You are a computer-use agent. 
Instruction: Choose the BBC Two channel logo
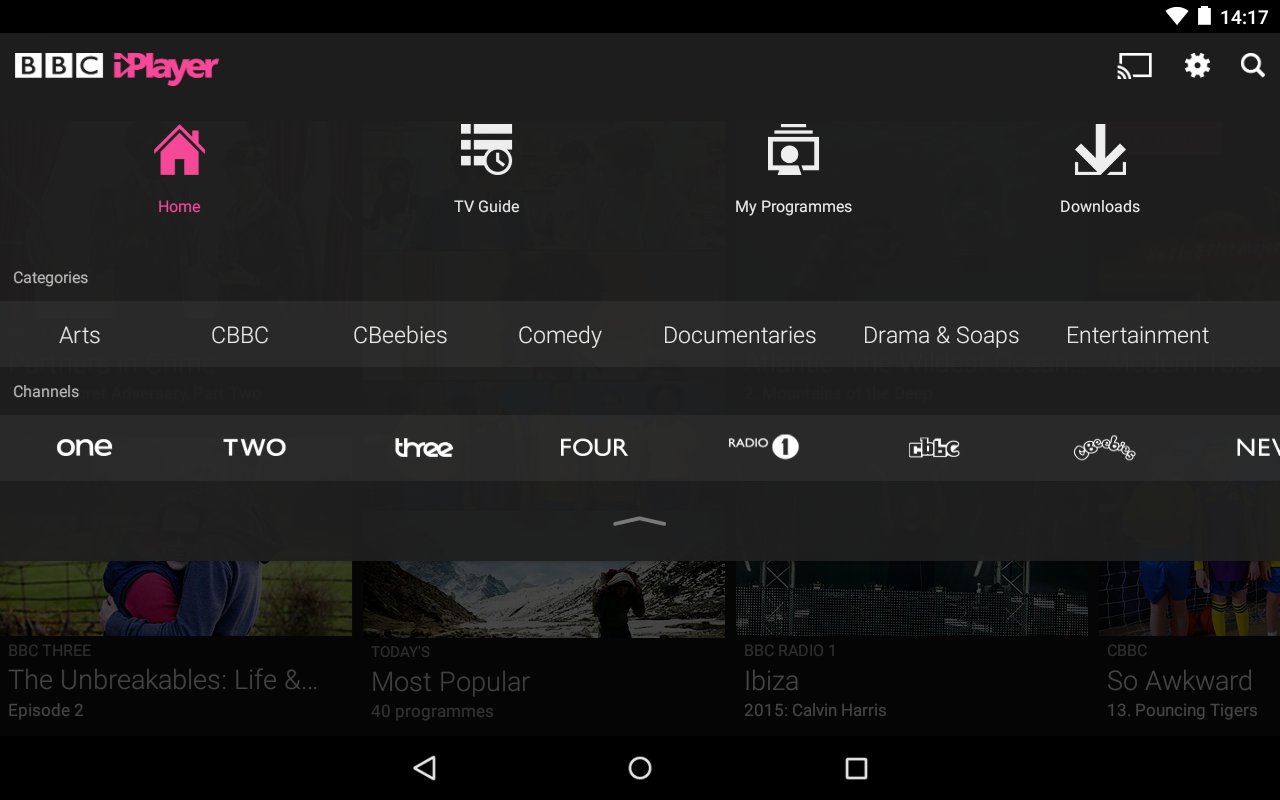tap(254, 447)
